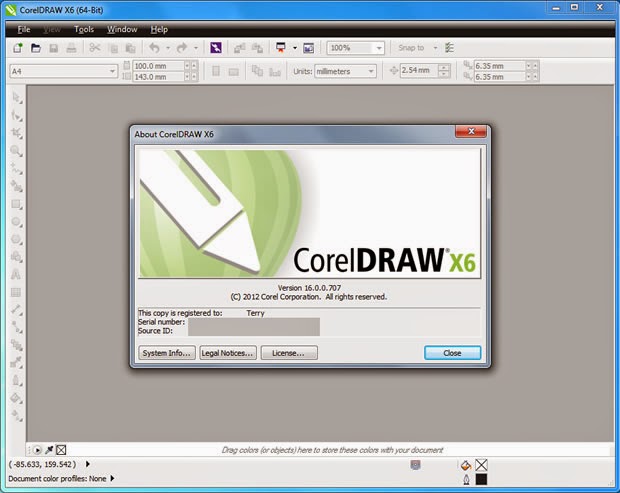Click the Redo arrow icon

[x=182, y=48]
